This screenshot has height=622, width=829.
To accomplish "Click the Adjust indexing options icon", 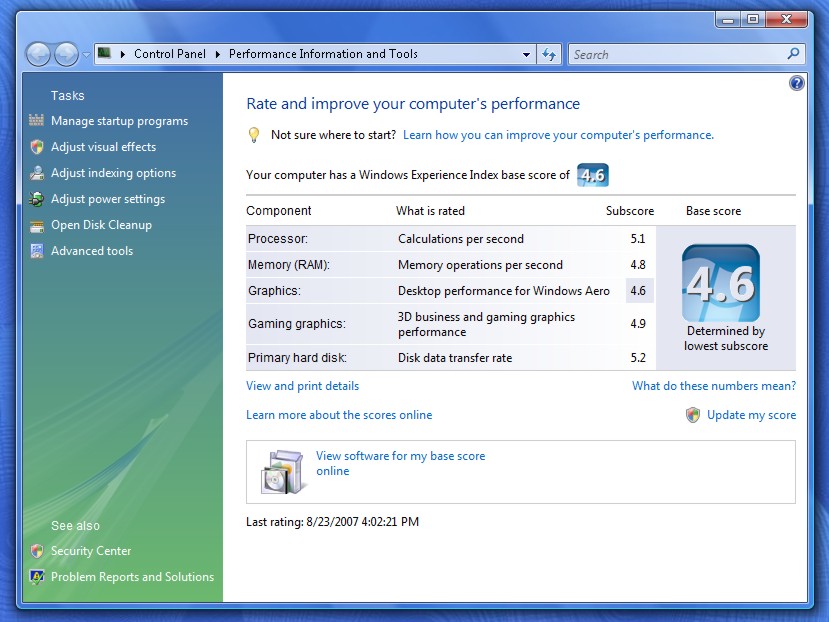I will tap(37, 173).
